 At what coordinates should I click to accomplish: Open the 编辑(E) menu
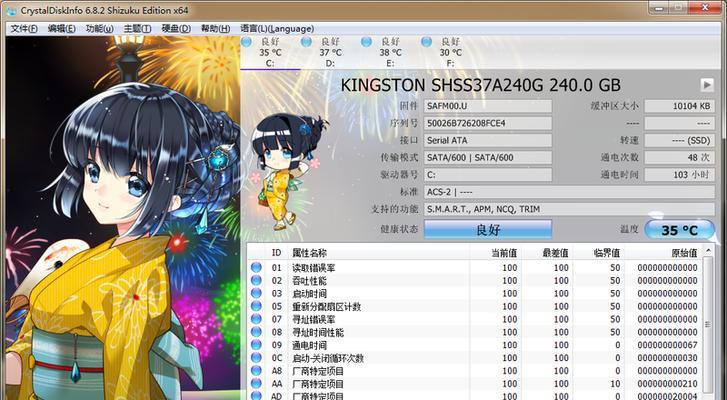(x=62, y=29)
